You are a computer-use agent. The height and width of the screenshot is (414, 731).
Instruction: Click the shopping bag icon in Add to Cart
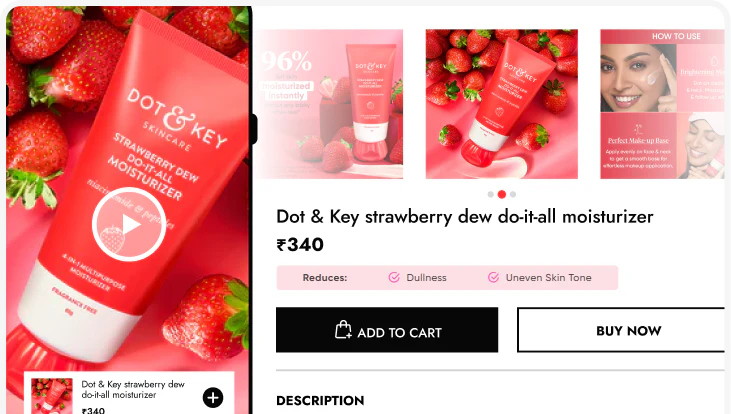click(x=343, y=330)
